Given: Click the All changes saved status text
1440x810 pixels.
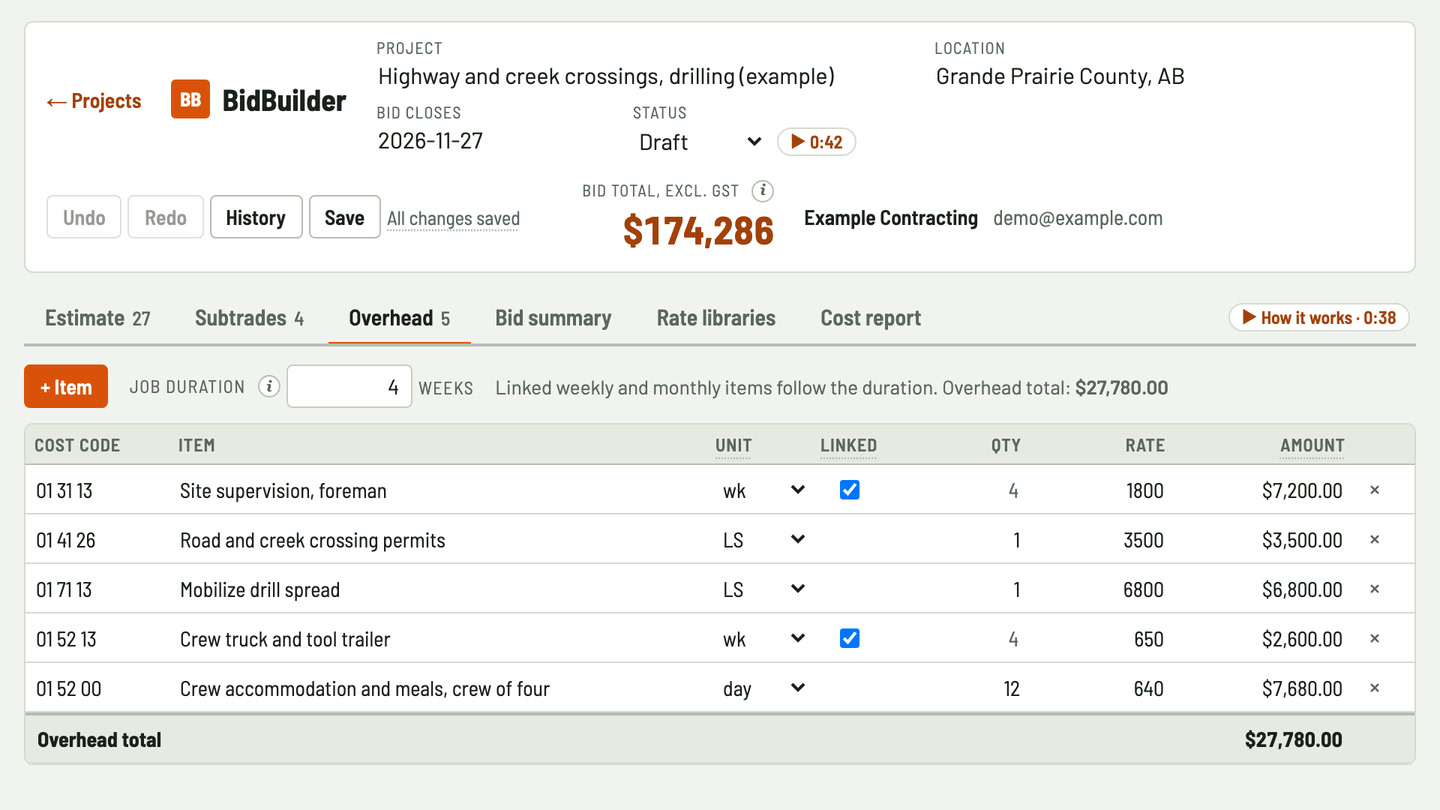Looking at the screenshot, I should coord(454,218).
